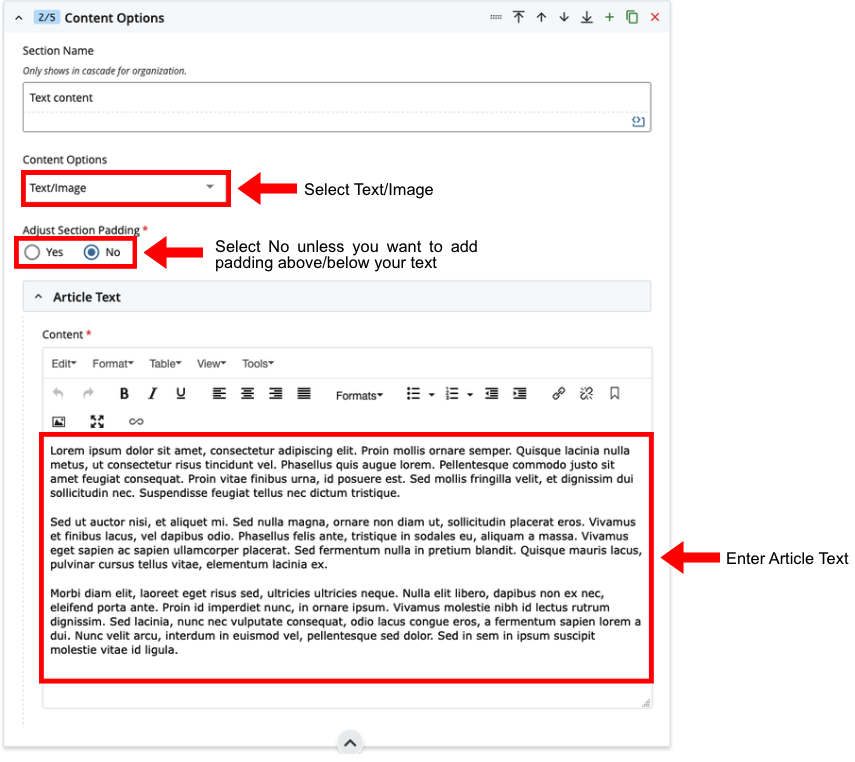Select No for Adjust Section Padding
Image resolution: width=855 pixels, height=762 pixels.
click(92, 252)
